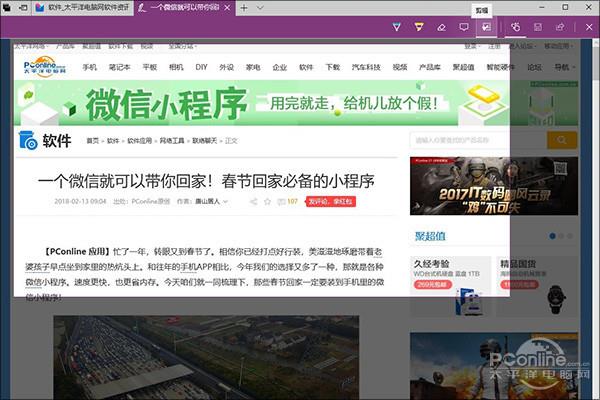Toggle the touch writing tool
Viewport: 600px width, 400px height.
tap(515, 27)
